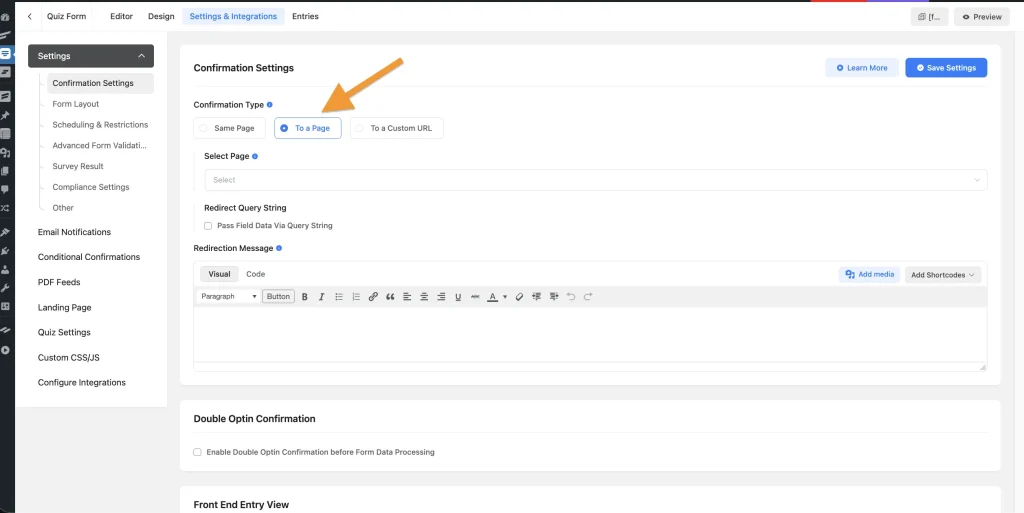Click the clear formatting eraser icon

tap(519, 297)
